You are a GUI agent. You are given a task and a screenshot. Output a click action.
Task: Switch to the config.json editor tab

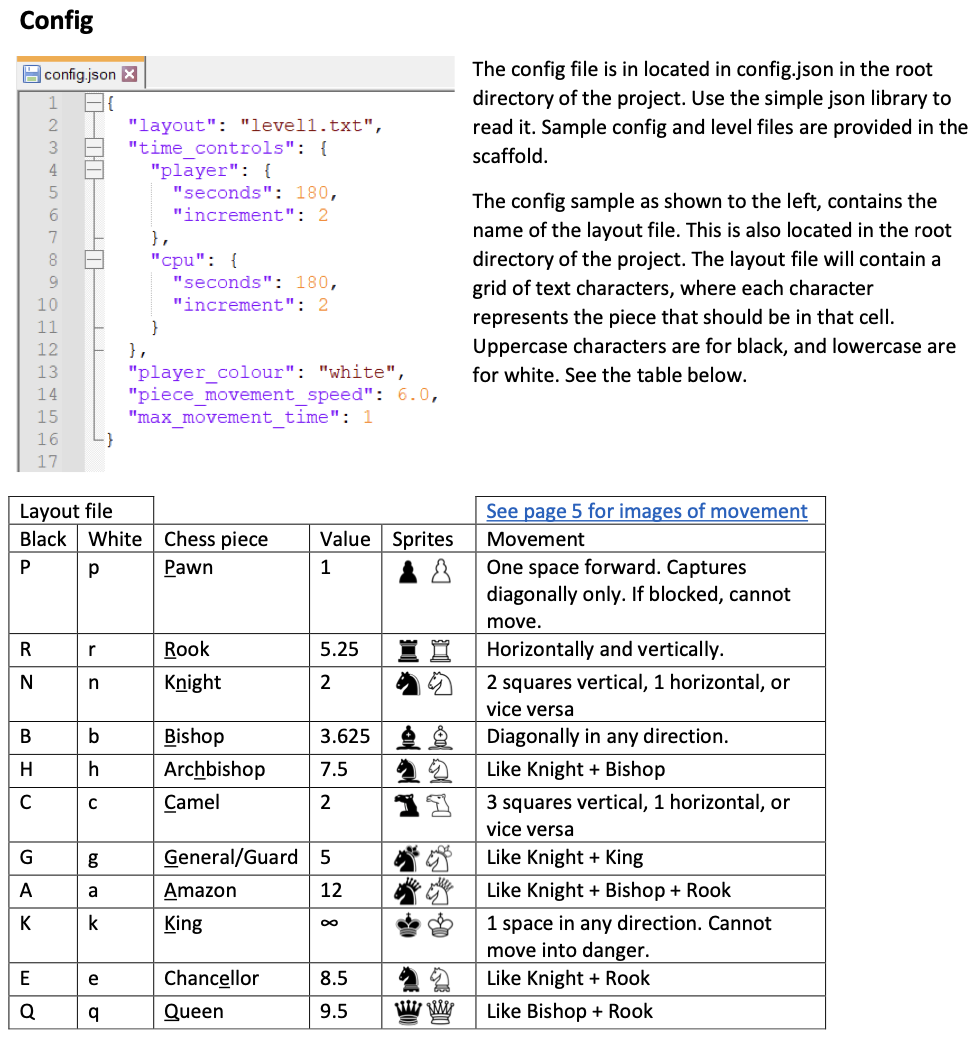(x=80, y=73)
